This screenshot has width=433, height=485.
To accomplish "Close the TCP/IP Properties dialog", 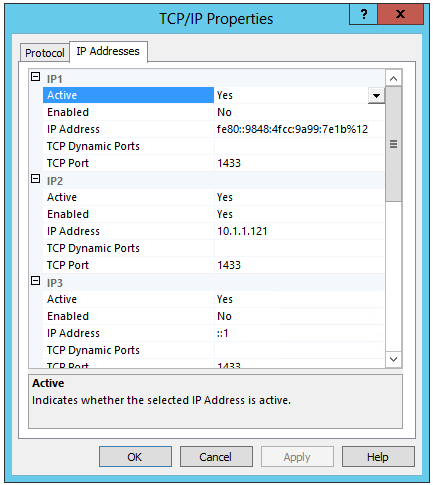I will click(401, 14).
